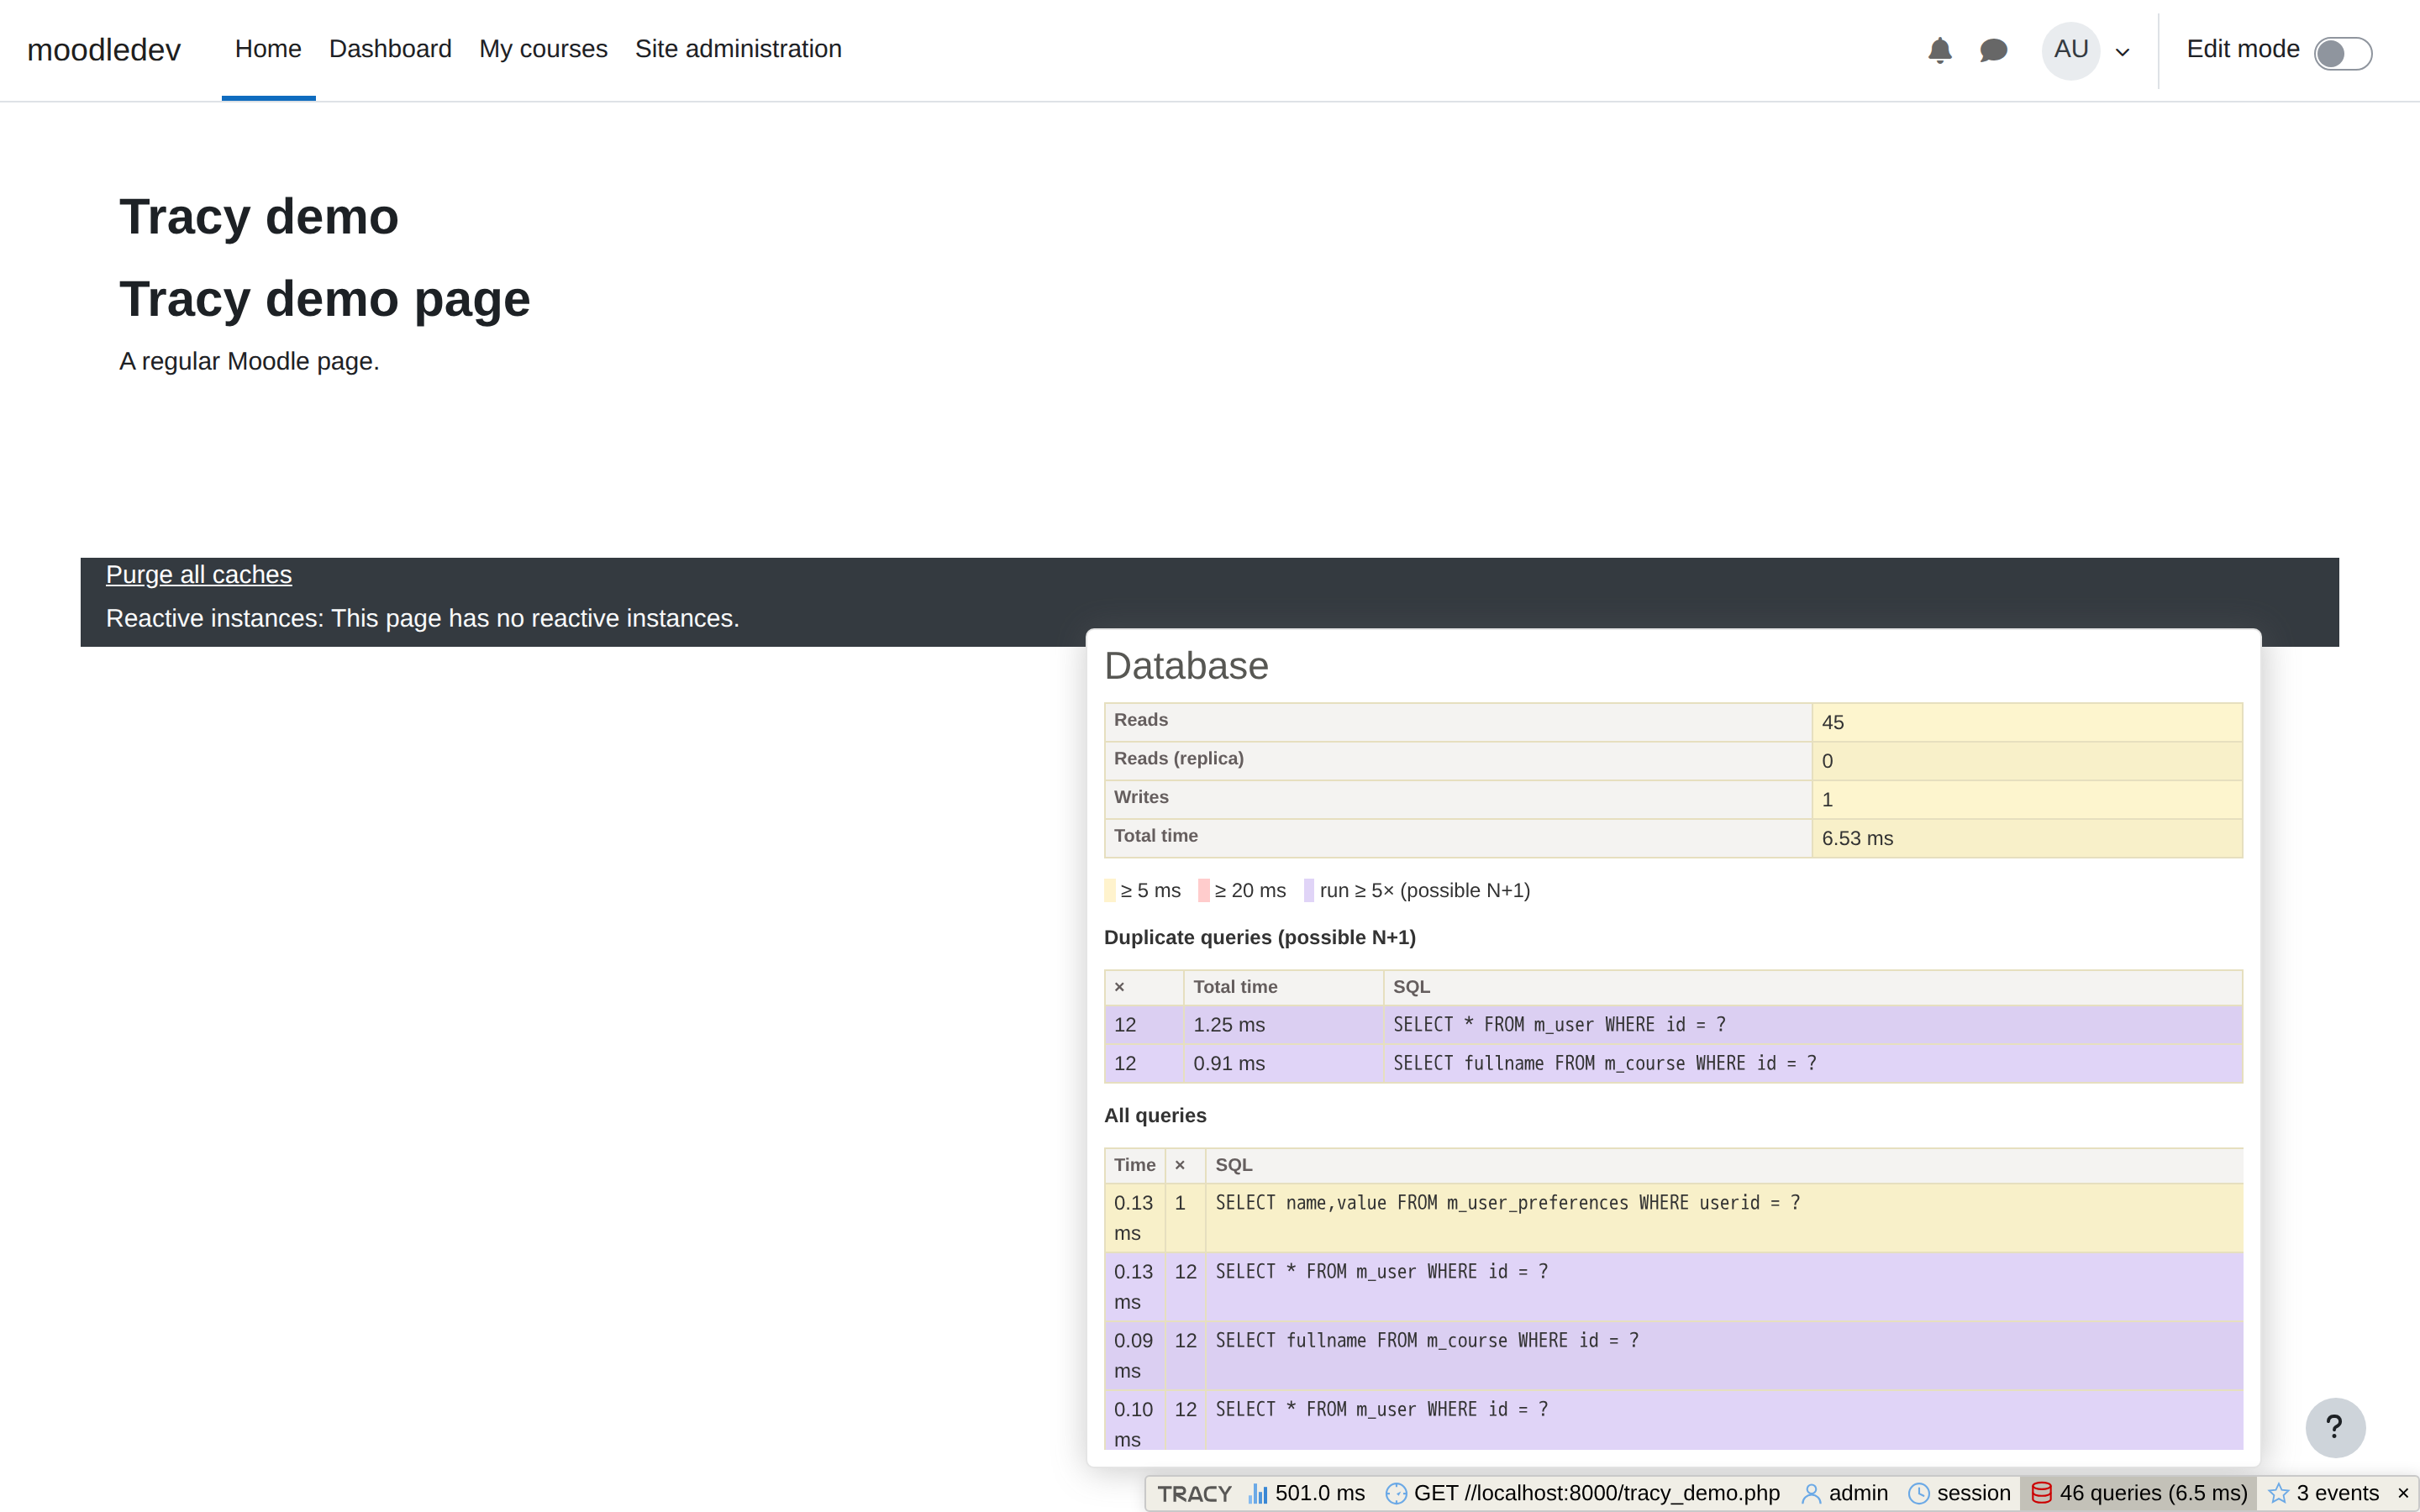Click the AU user avatar
The width and height of the screenshot is (2420, 1512).
pyautogui.click(x=2070, y=50)
